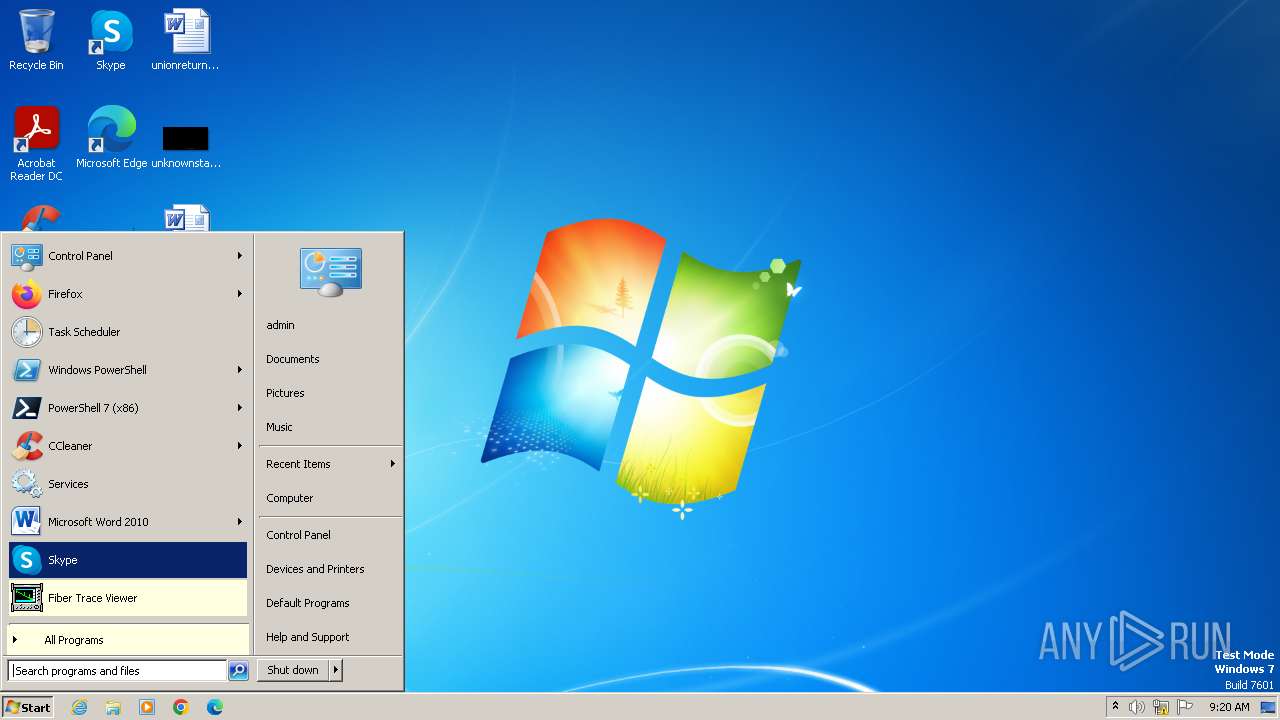The width and height of the screenshot is (1280, 720).
Task: Open Documents from Start menu
Action: coord(330,359)
